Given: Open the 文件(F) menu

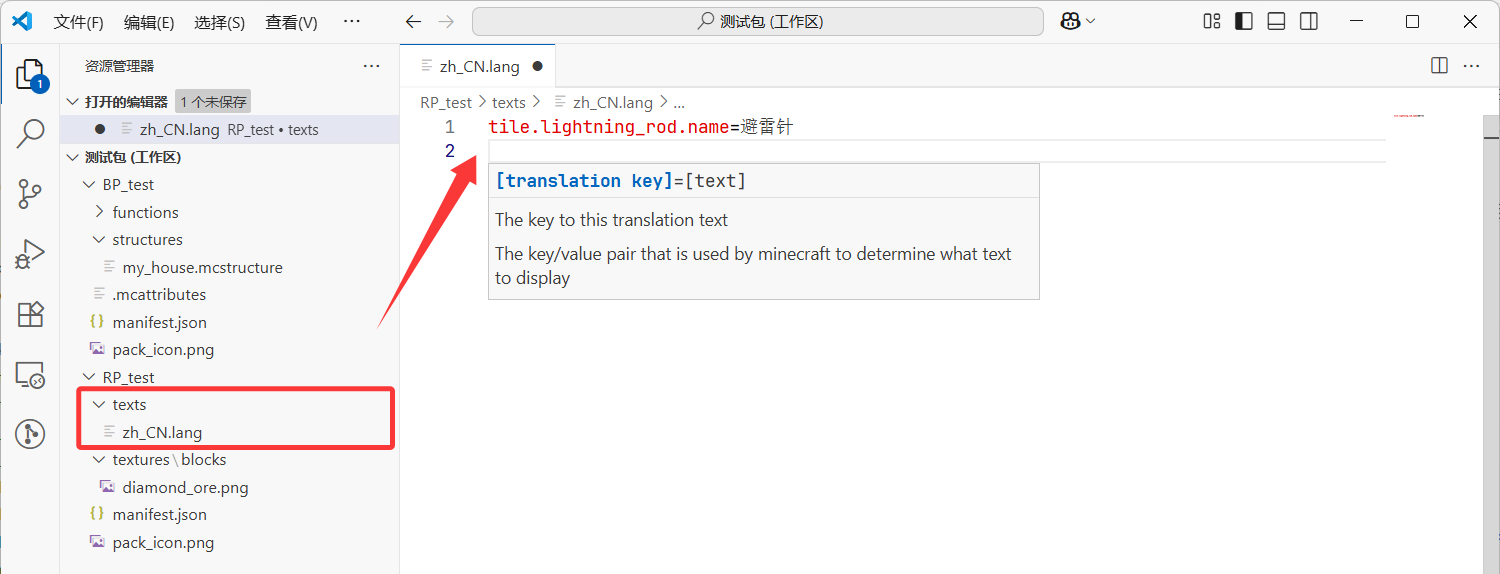Looking at the screenshot, I should click(78, 22).
